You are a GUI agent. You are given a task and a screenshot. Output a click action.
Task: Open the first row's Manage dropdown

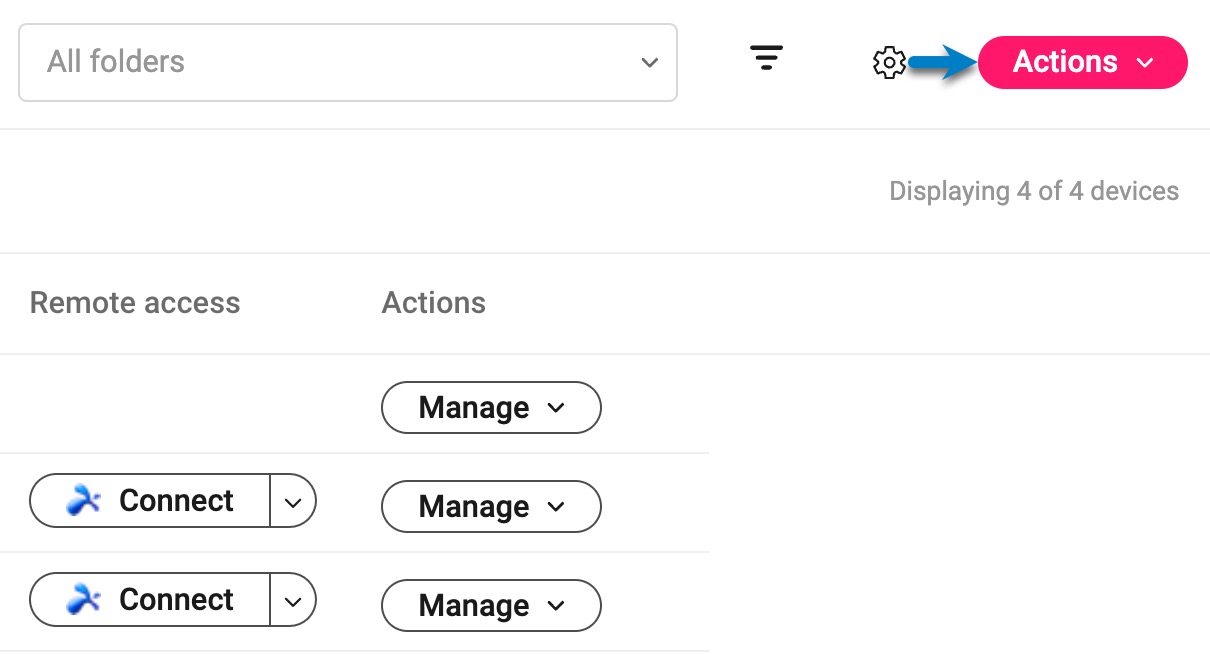(x=491, y=407)
